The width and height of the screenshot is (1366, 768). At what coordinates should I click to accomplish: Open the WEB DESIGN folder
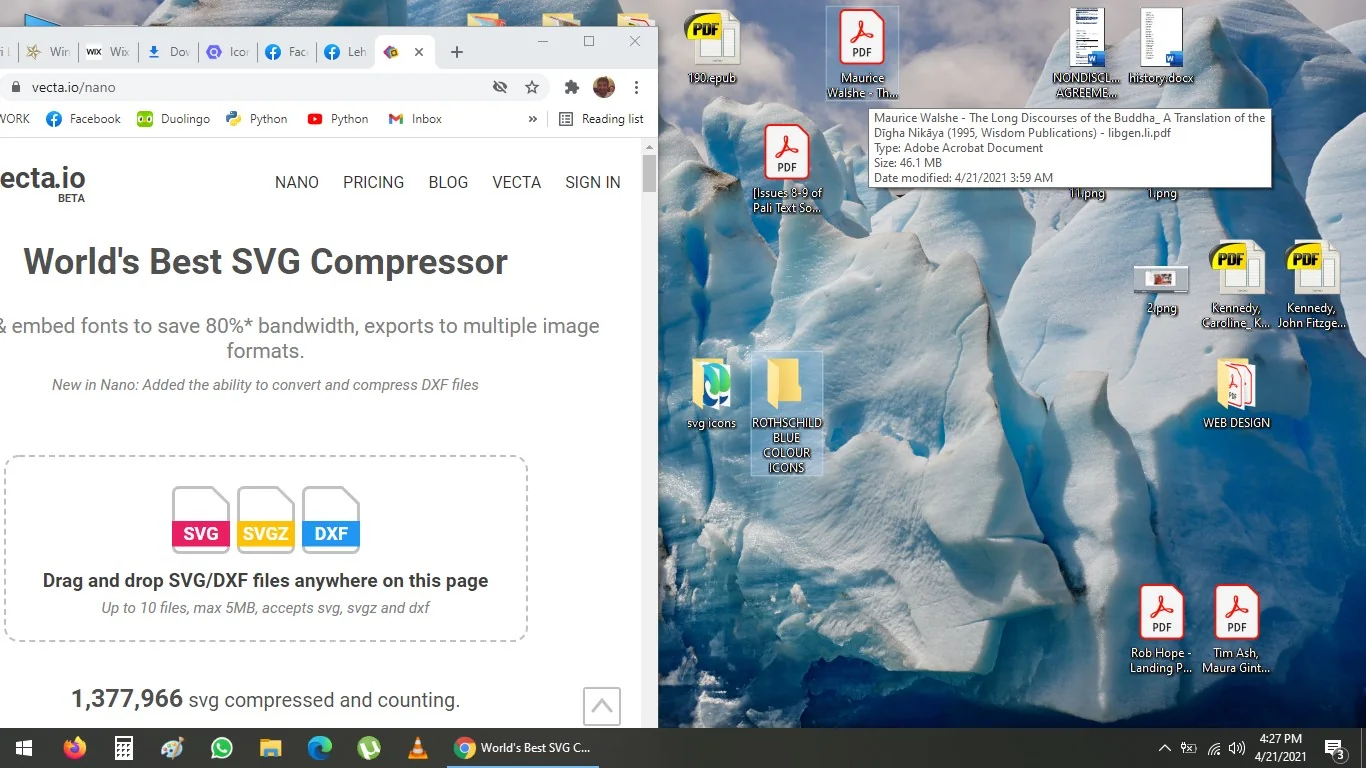[x=1236, y=394]
